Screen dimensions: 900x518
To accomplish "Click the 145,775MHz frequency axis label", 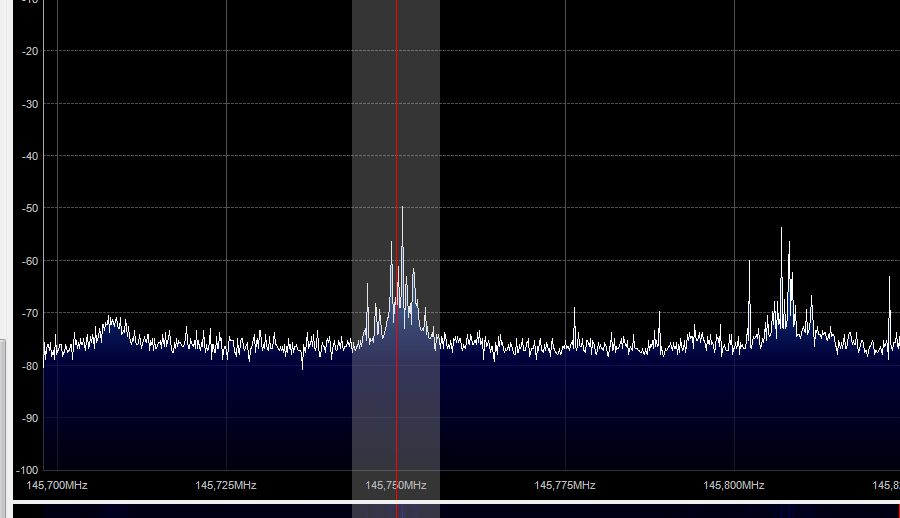I will (x=565, y=485).
